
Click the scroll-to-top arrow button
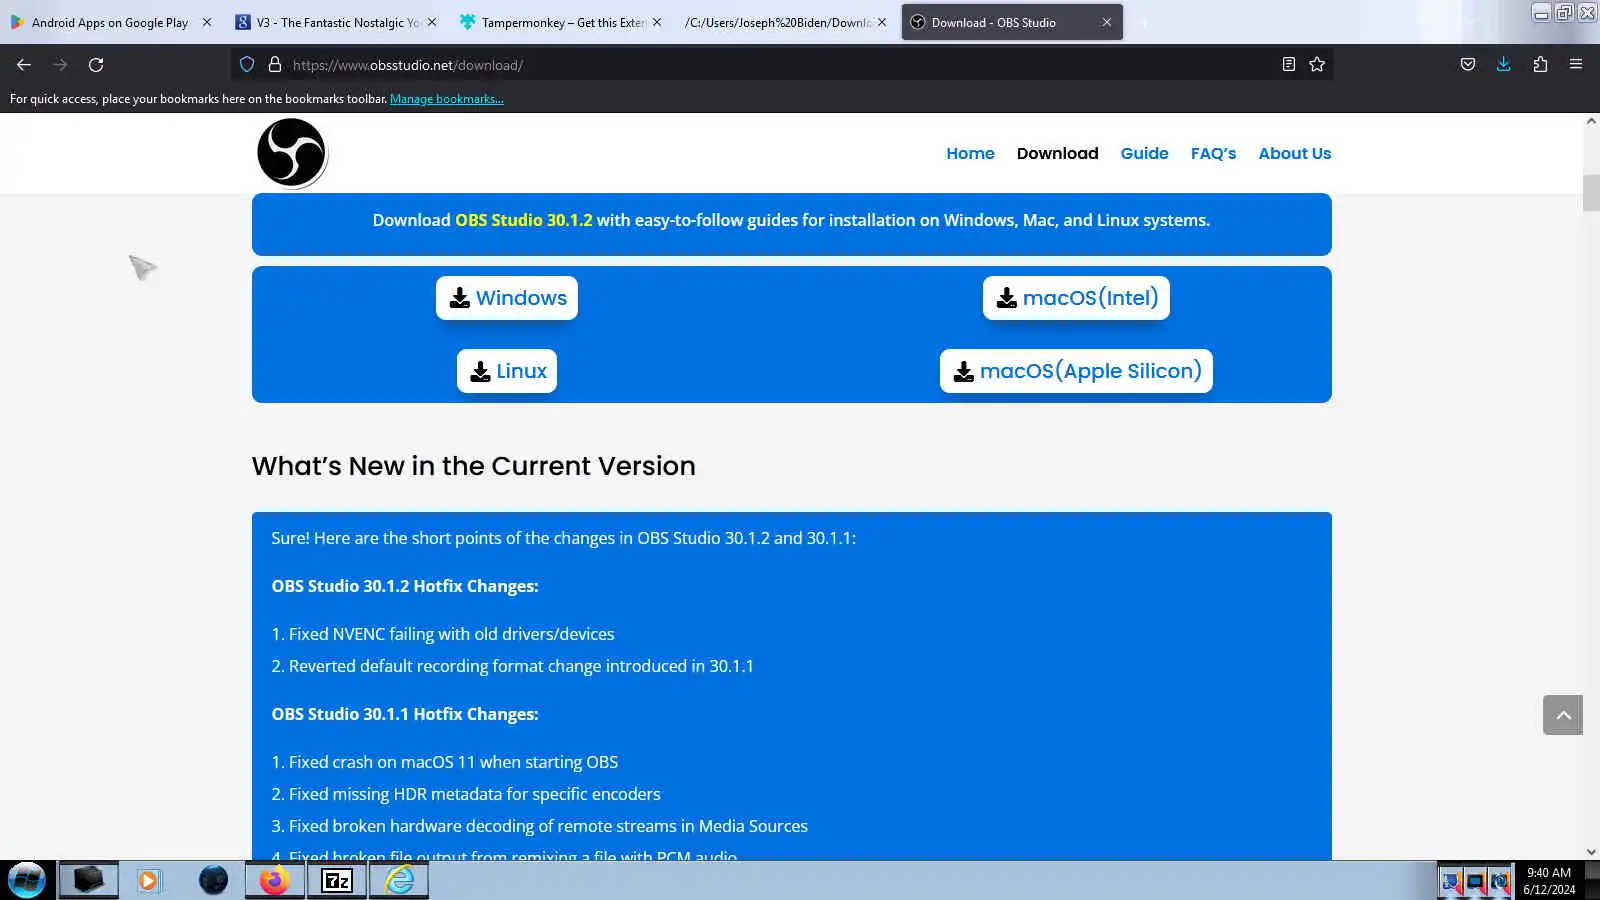click(x=1563, y=715)
